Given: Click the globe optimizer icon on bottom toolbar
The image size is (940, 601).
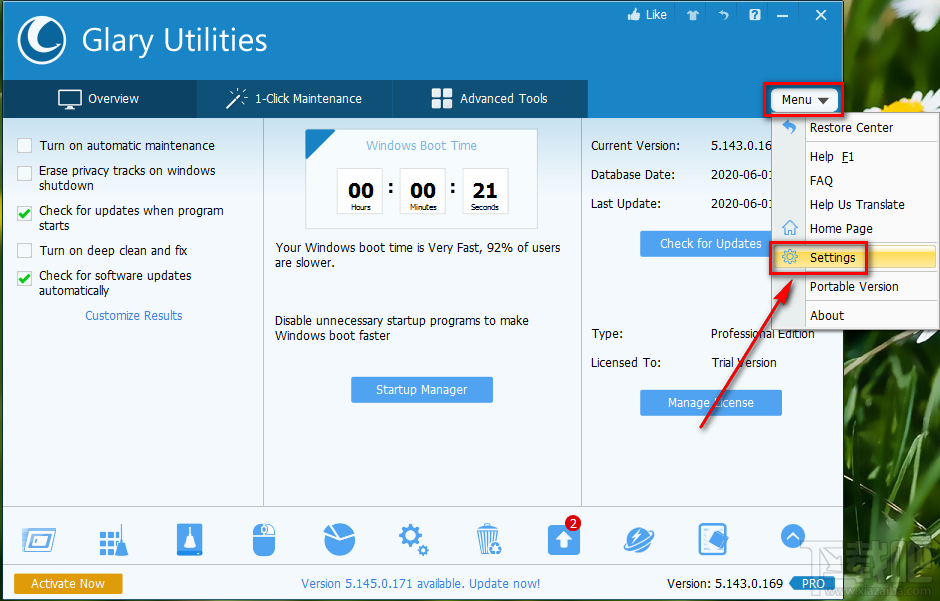Looking at the screenshot, I should [638, 539].
